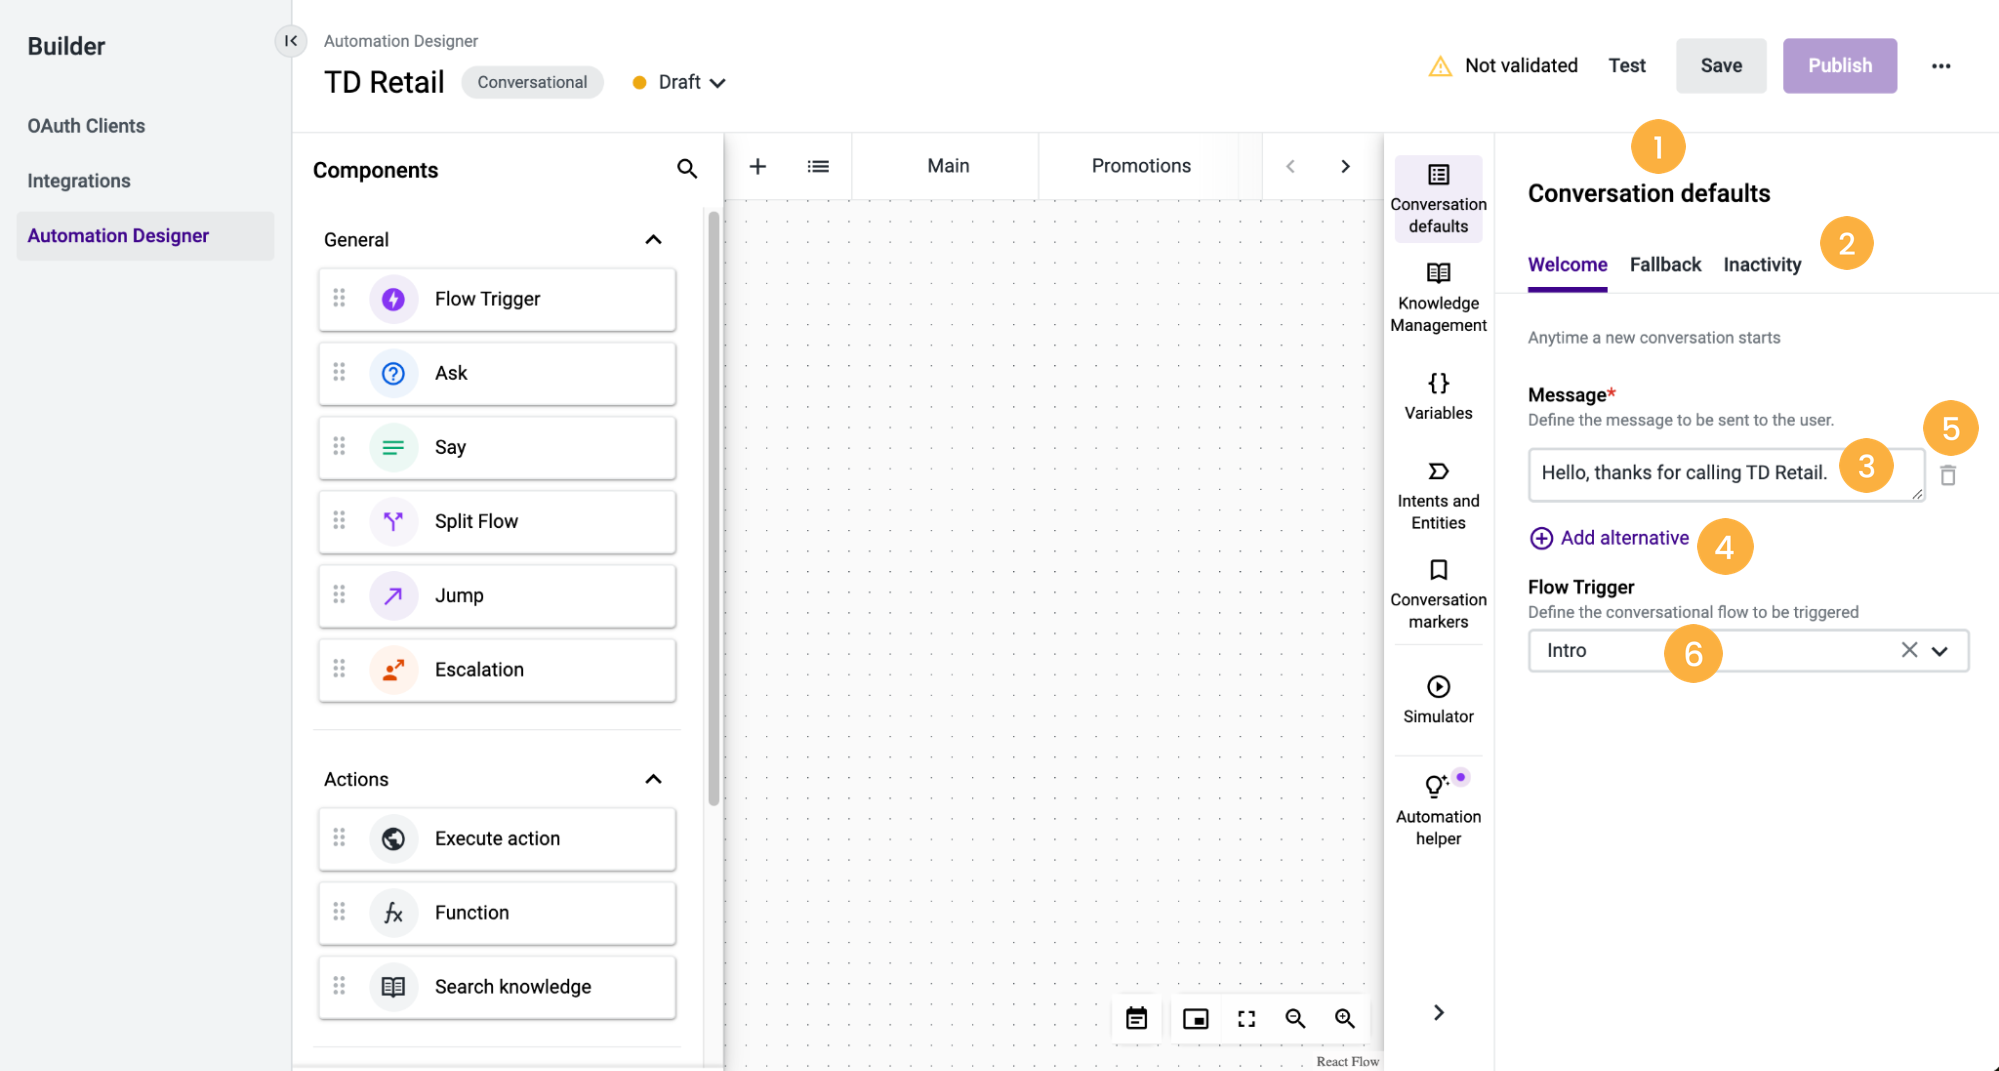Select the Welcome tab
Viewport: 1999px width, 1071px height.
tap(1567, 265)
